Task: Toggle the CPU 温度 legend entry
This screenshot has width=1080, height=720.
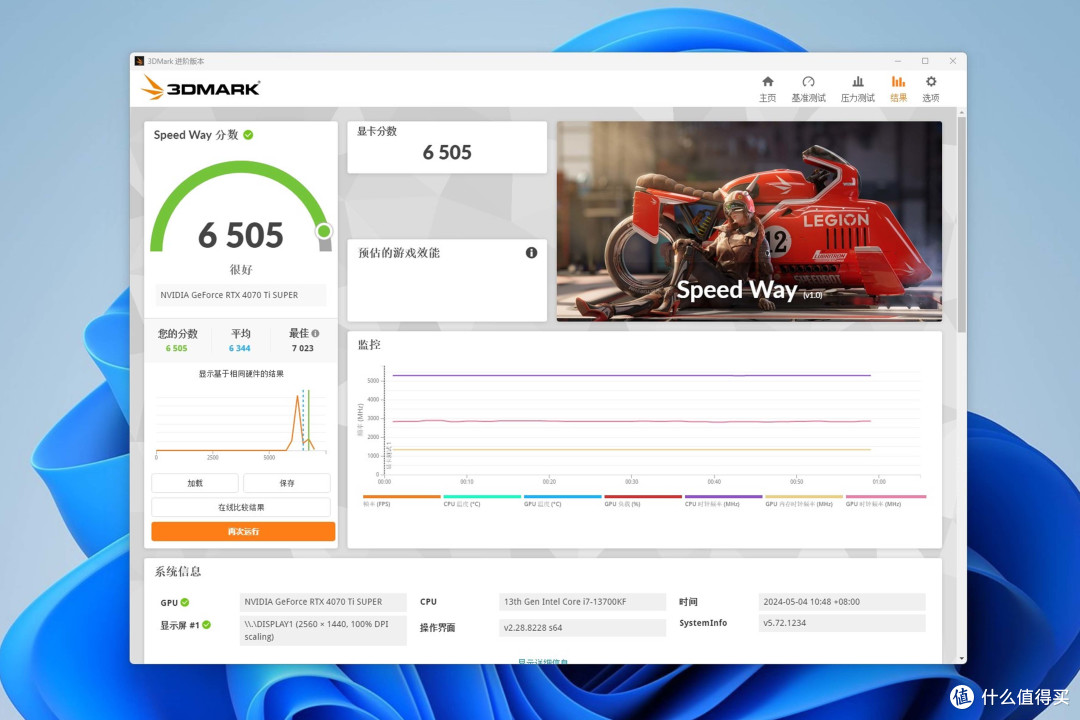Action: click(x=482, y=500)
